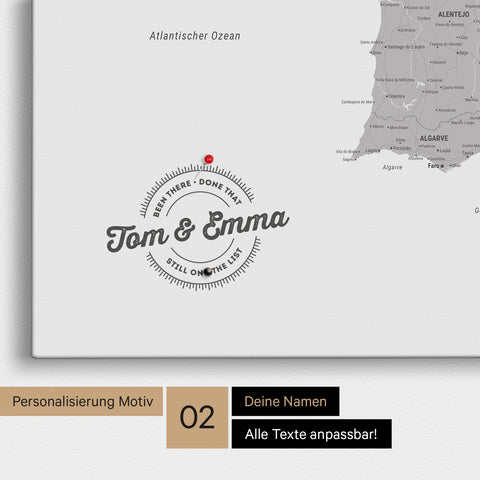This screenshot has width=480, height=480.
Task: Click the 'Alle Texte anpassbar!' label
Action: [312, 434]
